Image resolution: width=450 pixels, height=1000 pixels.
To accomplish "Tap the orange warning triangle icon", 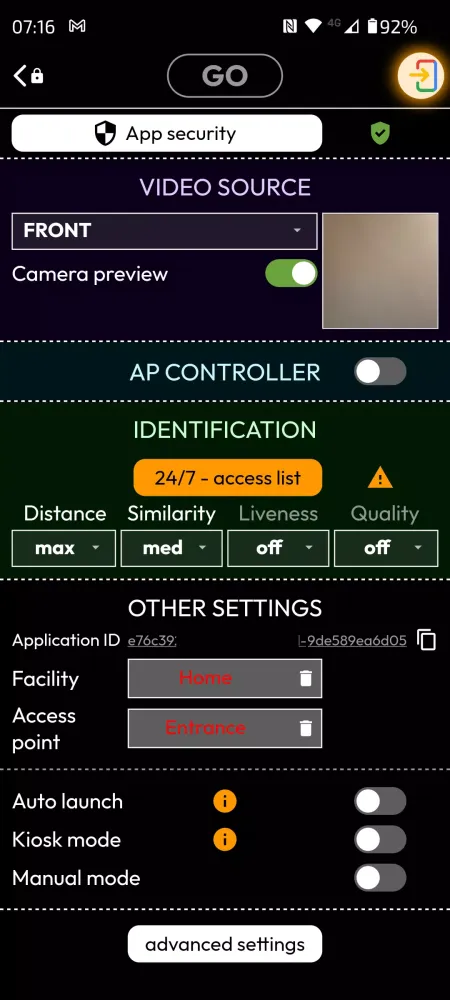I will (x=380, y=478).
